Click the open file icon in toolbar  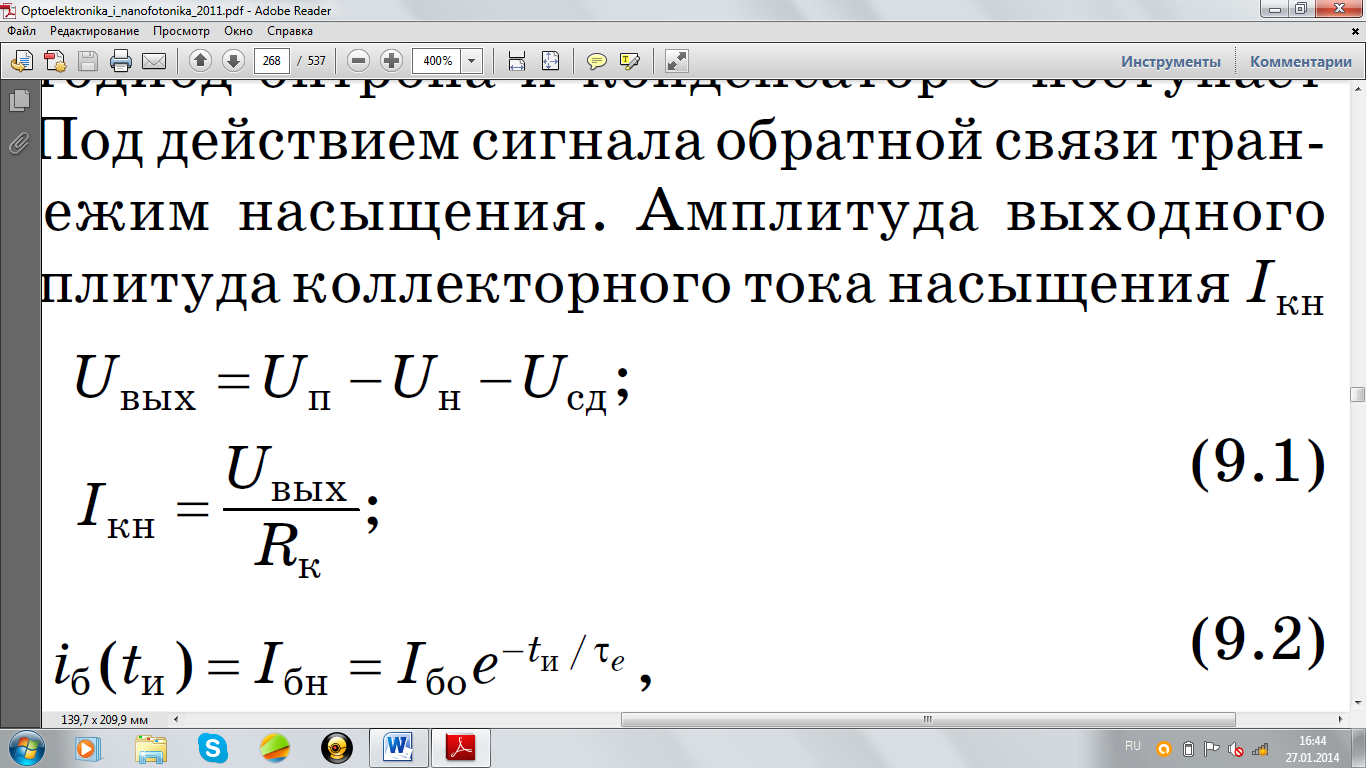coord(22,60)
